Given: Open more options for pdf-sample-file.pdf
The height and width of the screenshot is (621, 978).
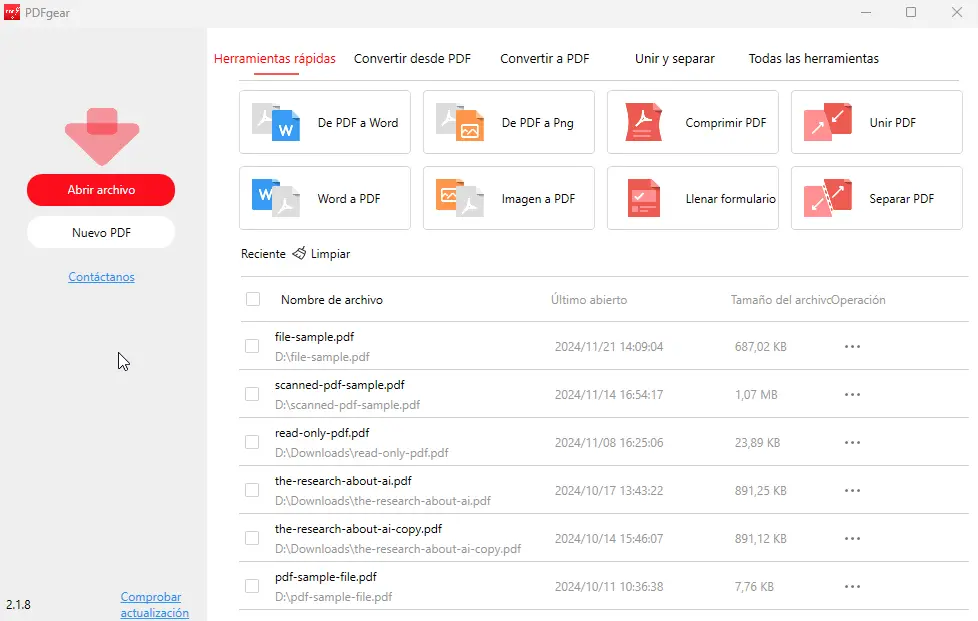Looking at the screenshot, I should coord(852,587).
